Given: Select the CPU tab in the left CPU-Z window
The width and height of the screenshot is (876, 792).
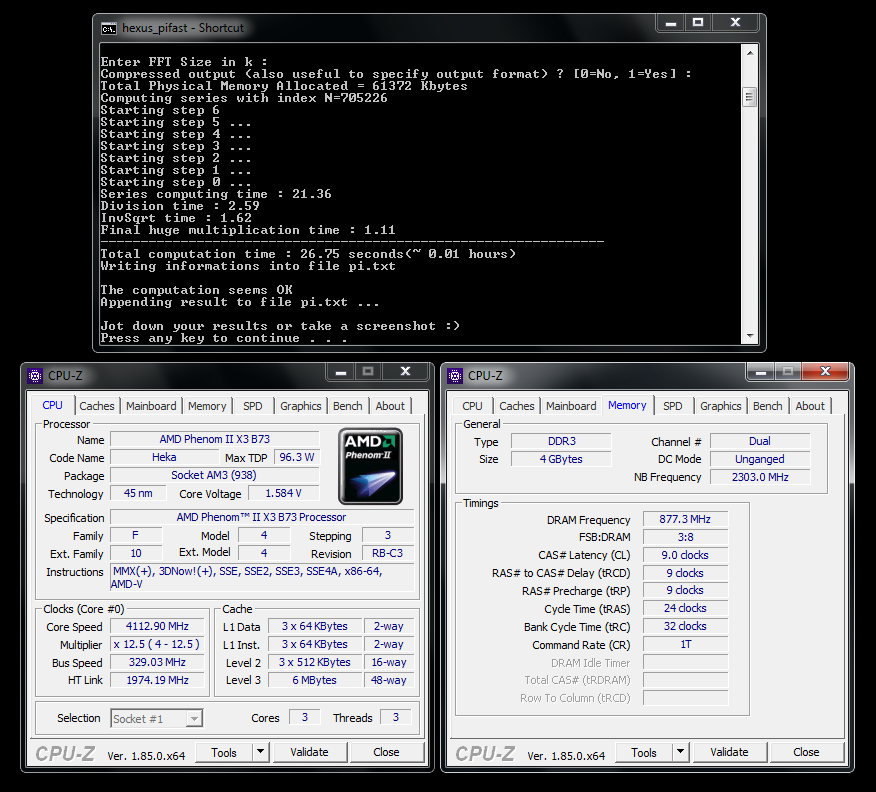Looking at the screenshot, I should 53,405.
